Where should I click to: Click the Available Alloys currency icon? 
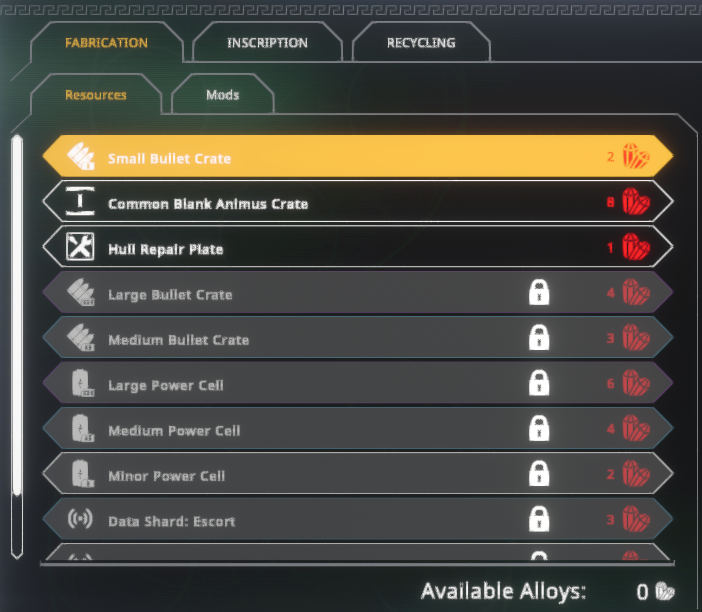665,591
